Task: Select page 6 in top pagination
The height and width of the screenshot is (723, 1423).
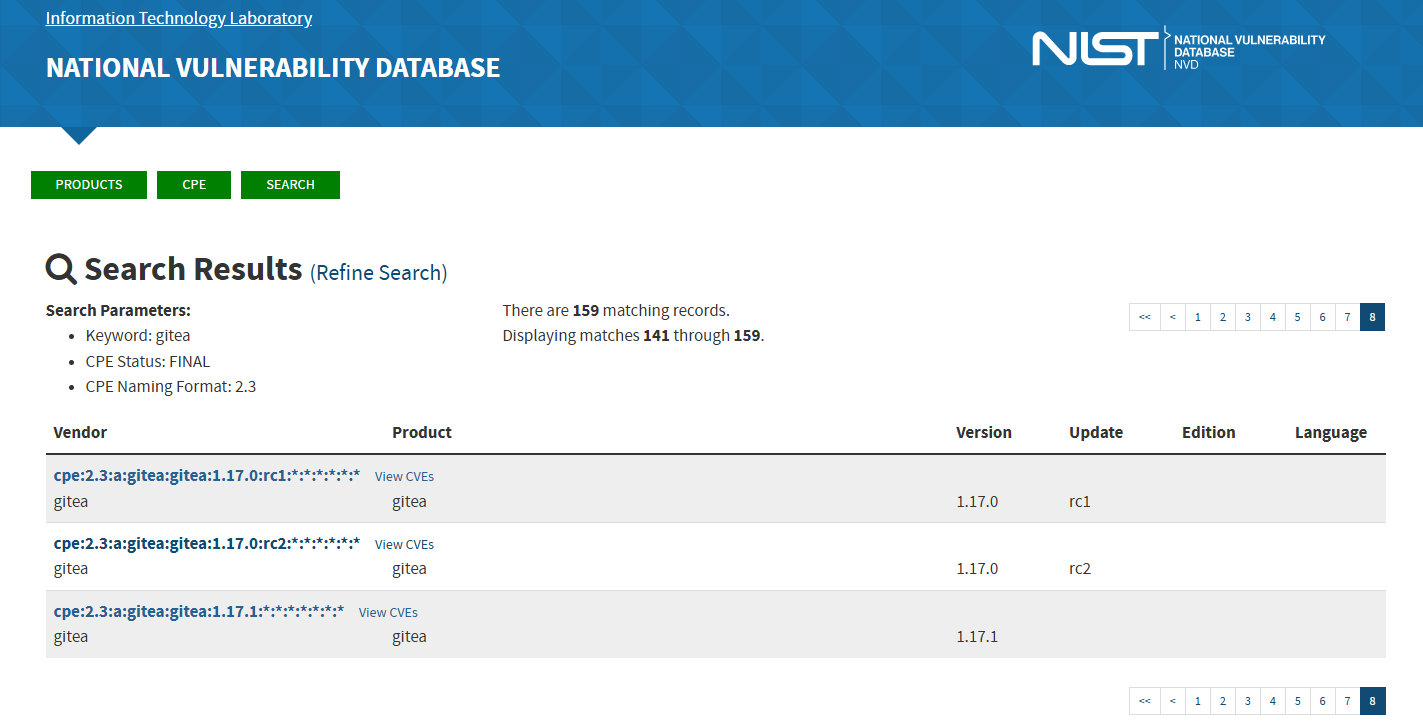Action: pos(1323,317)
